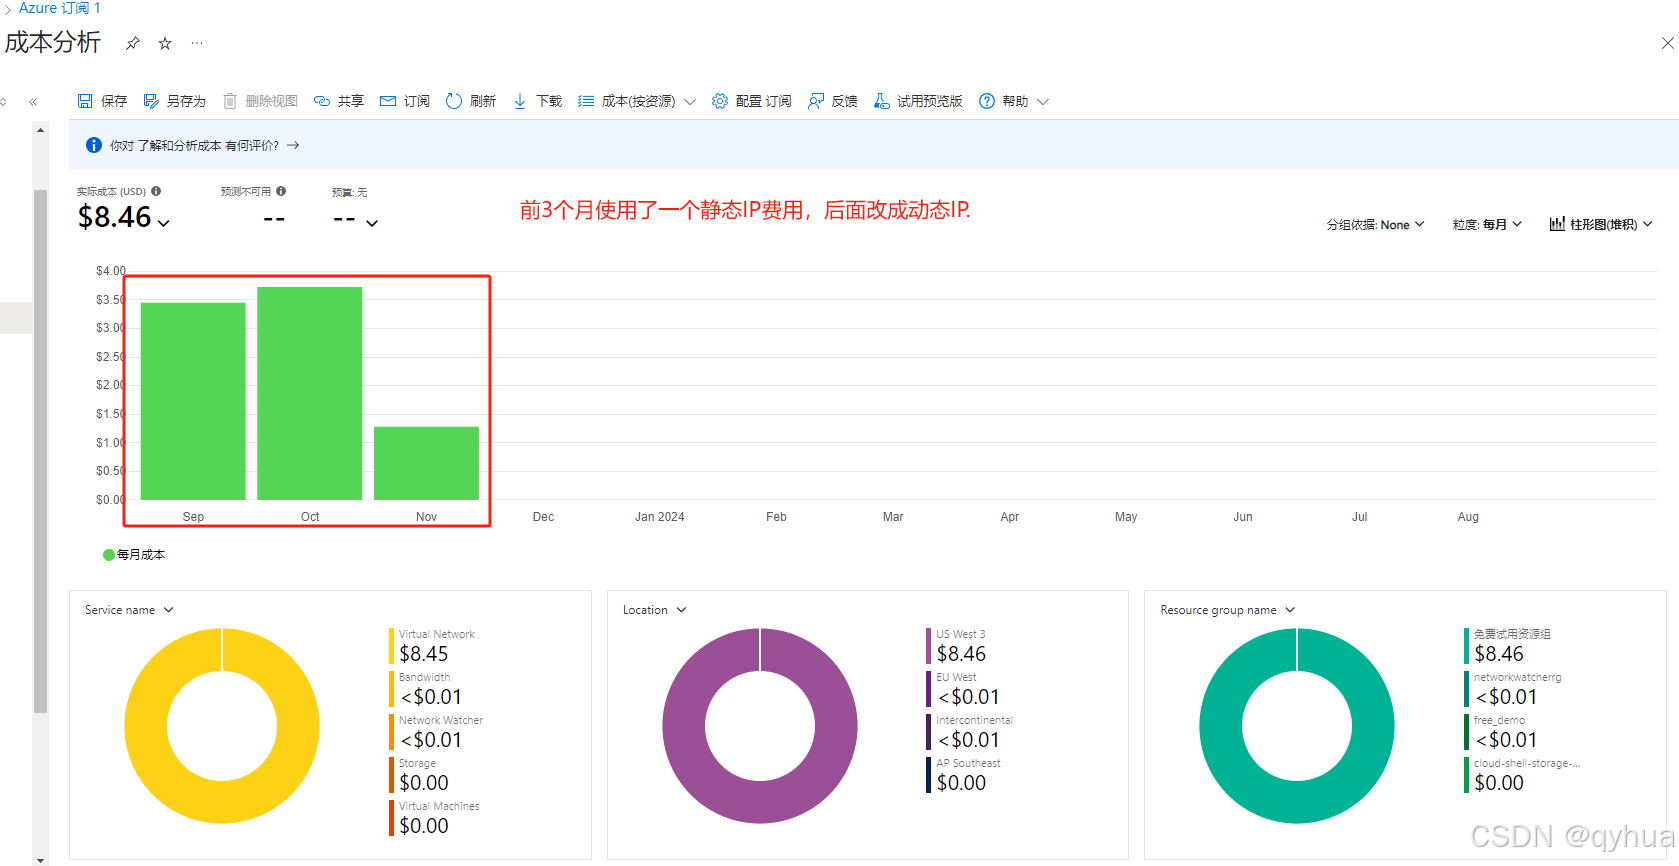
Task: Open the 成本(按资源) view menu
Action: pyautogui.click(x=637, y=101)
